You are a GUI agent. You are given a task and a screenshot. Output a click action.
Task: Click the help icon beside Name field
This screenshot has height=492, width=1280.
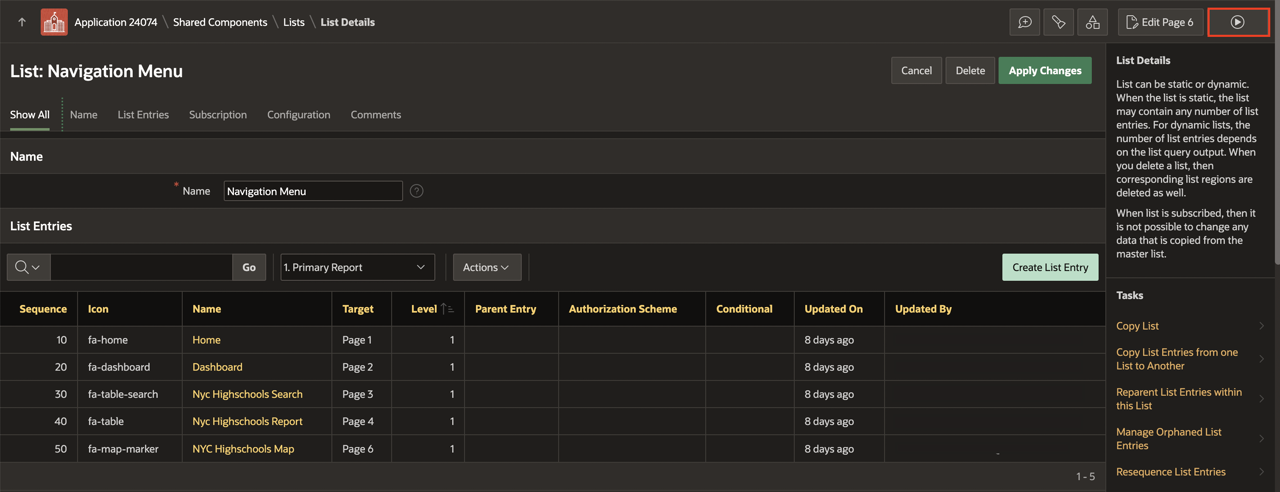pyautogui.click(x=417, y=191)
